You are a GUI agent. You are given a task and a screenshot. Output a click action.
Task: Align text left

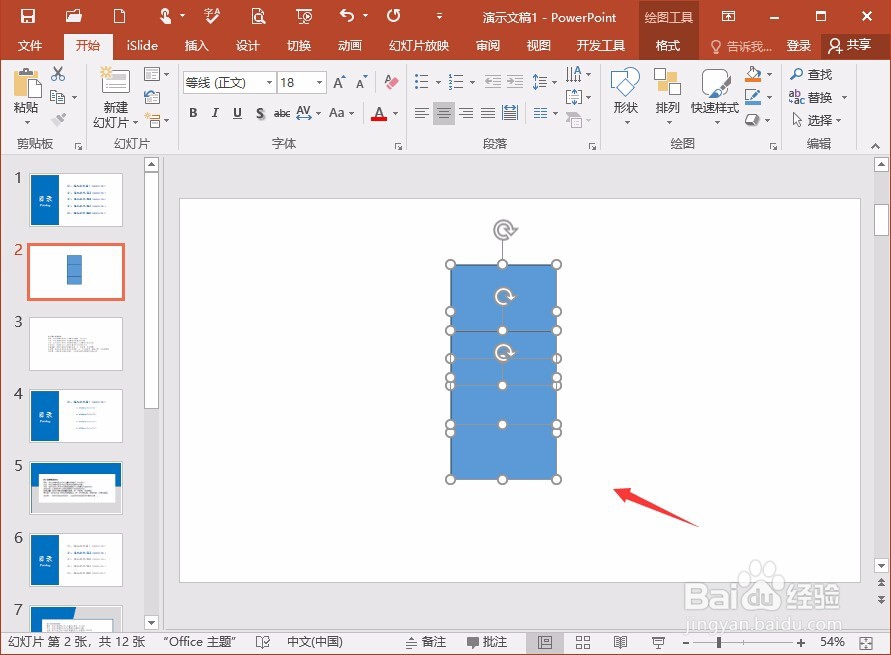tap(422, 112)
